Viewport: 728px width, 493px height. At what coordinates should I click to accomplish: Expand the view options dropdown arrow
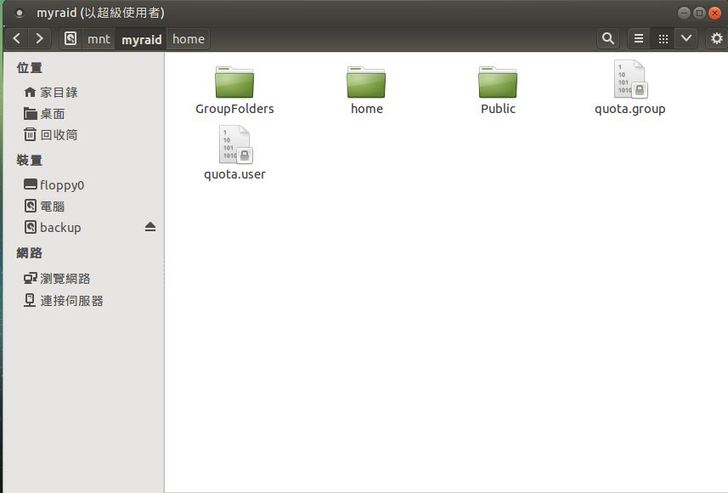686,38
